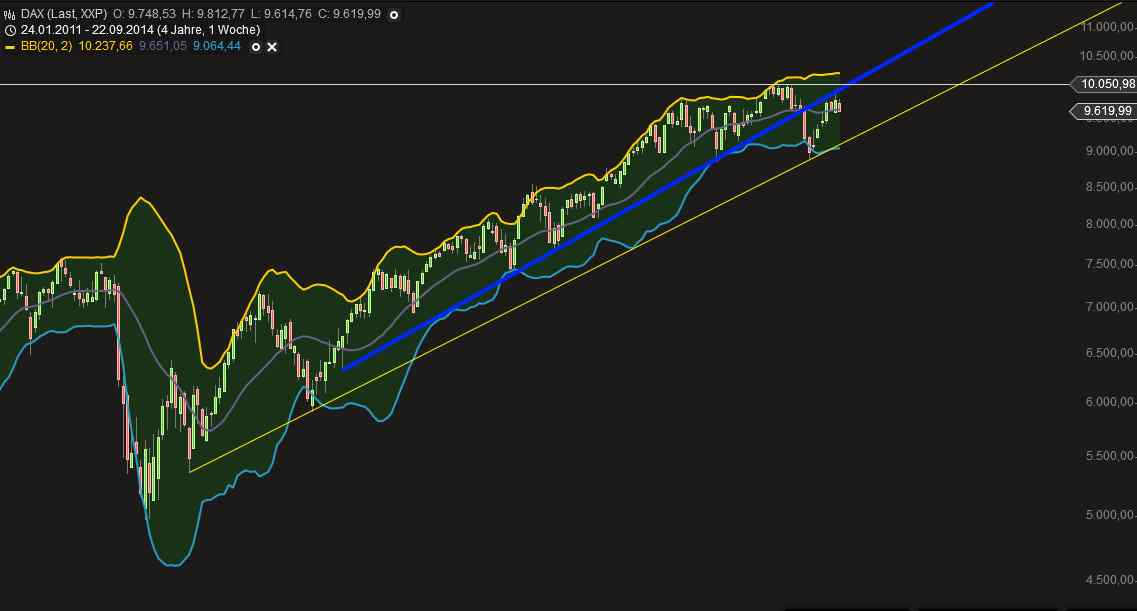Viewport: 1137px width, 611px height.
Task: Click the 6.500,00 axis label
Action: tap(1110, 353)
